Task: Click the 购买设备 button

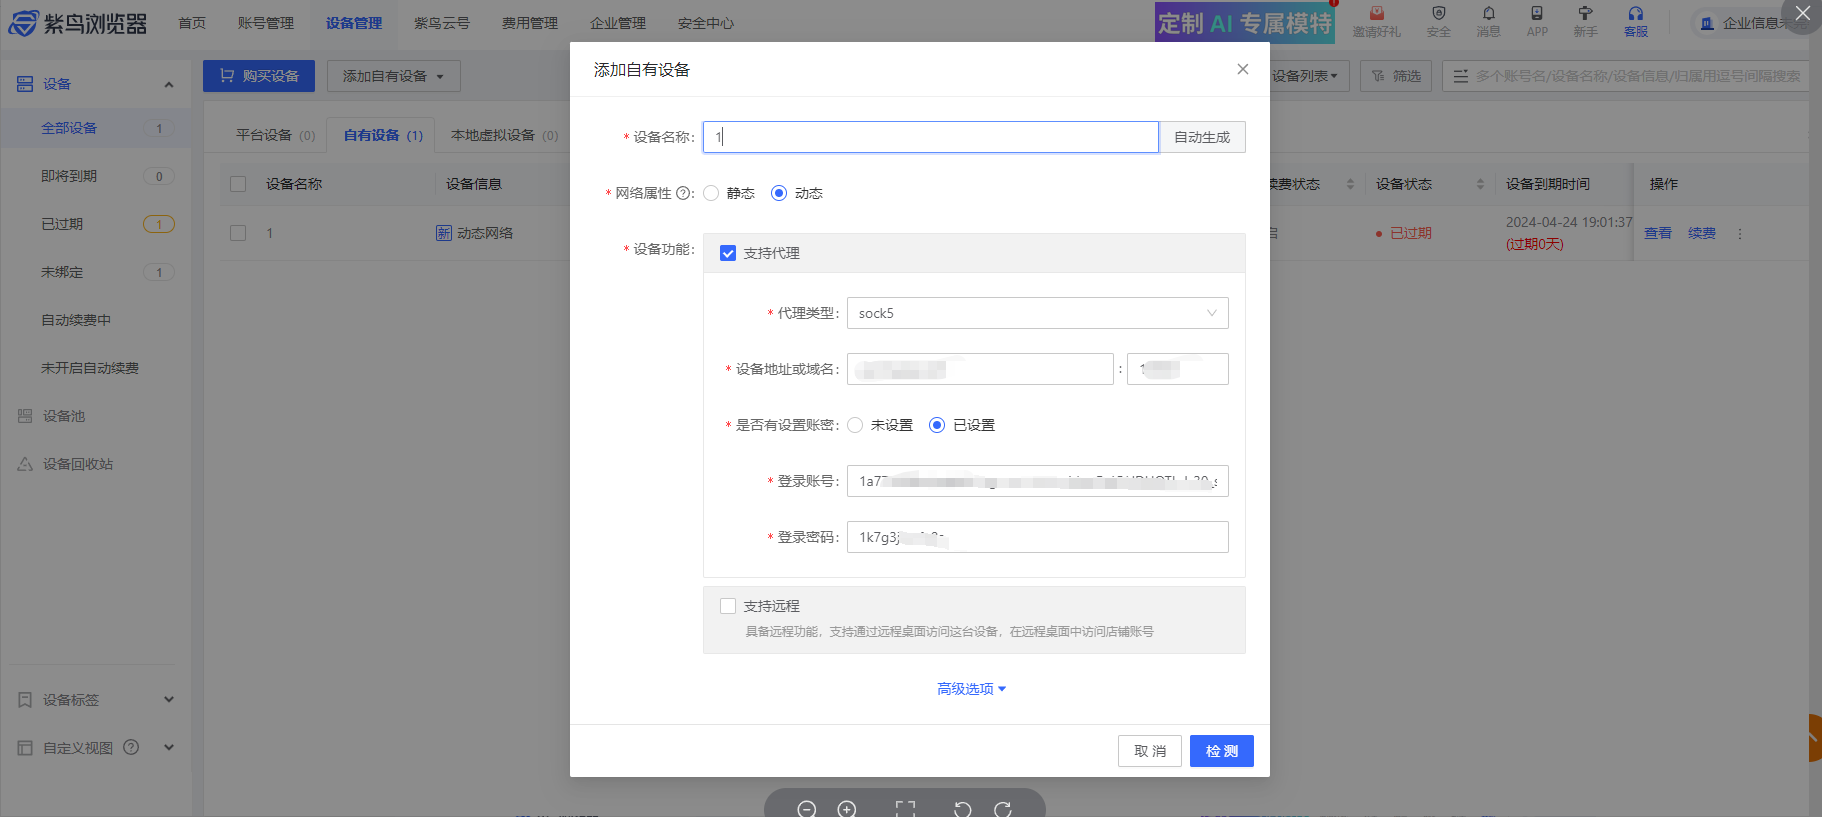Action: [x=259, y=76]
